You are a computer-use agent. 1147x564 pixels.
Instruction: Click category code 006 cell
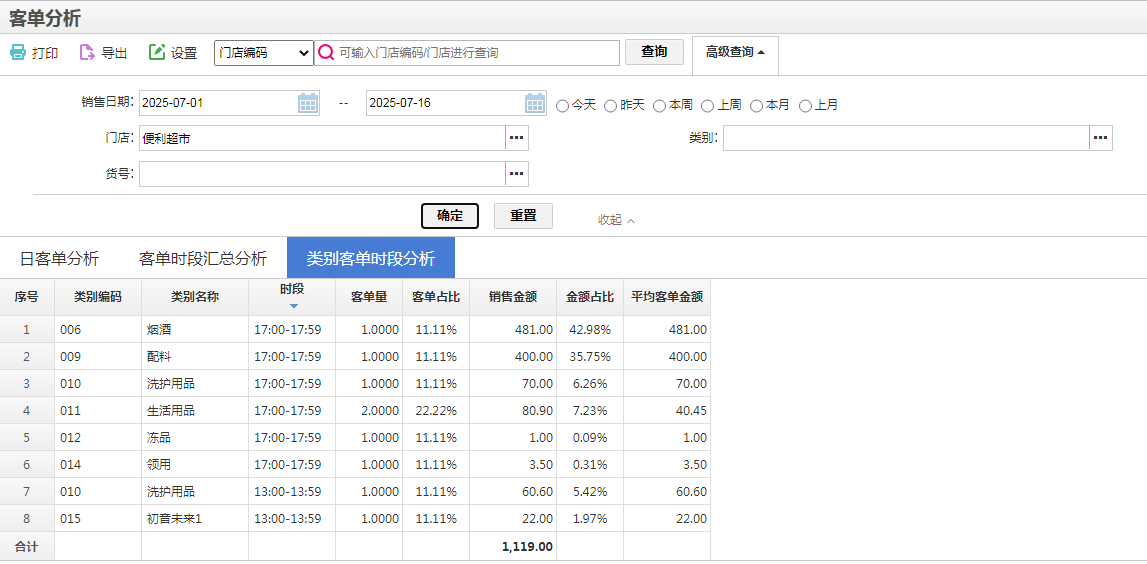(x=98, y=330)
